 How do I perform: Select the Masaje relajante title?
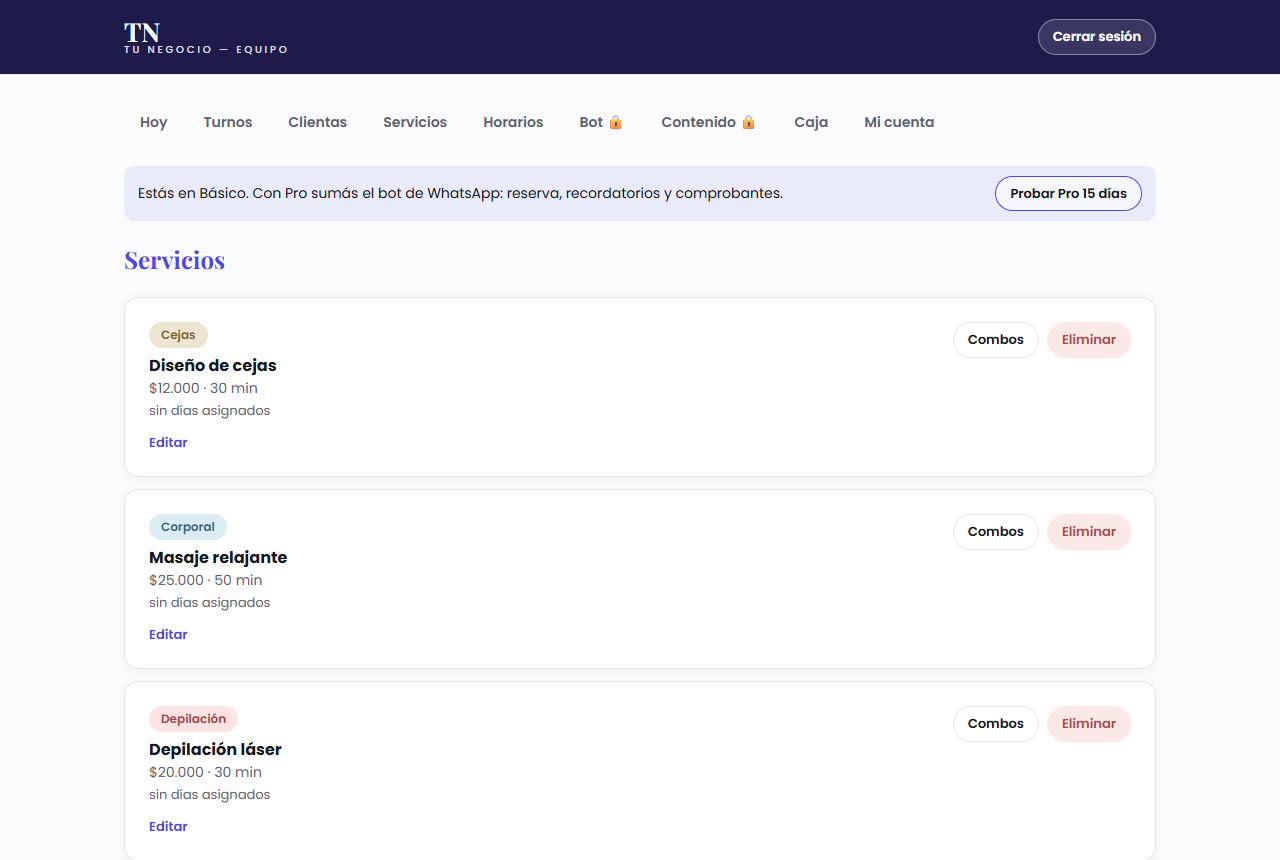(x=218, y=557)
